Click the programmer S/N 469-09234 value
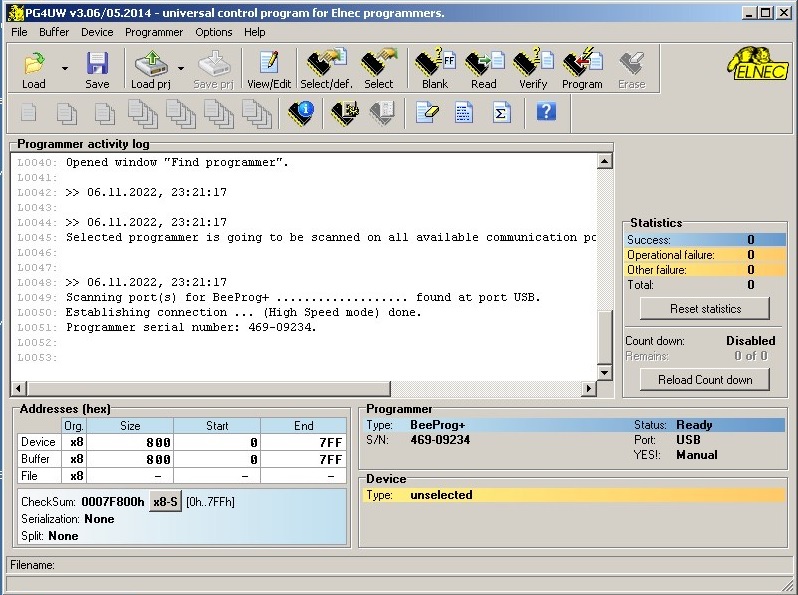798x595 pixels. pos(440,440)
